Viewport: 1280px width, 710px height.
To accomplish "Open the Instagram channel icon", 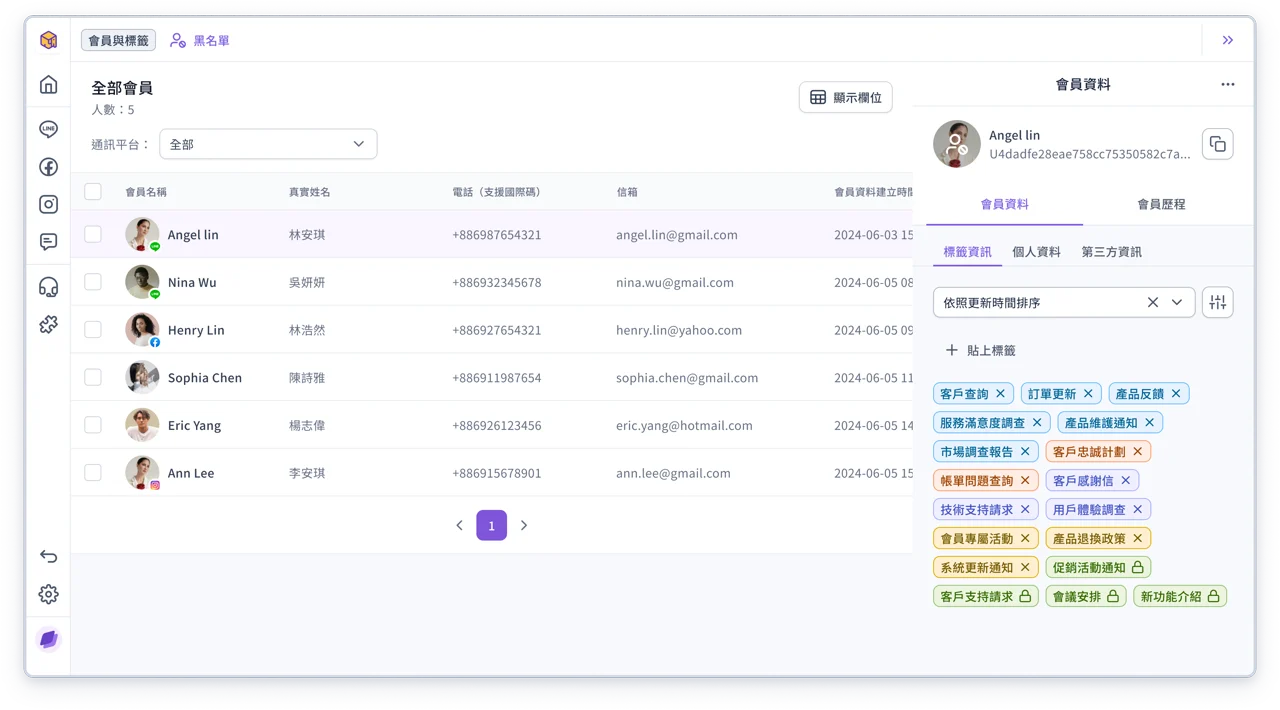I will tap(48, 204).
